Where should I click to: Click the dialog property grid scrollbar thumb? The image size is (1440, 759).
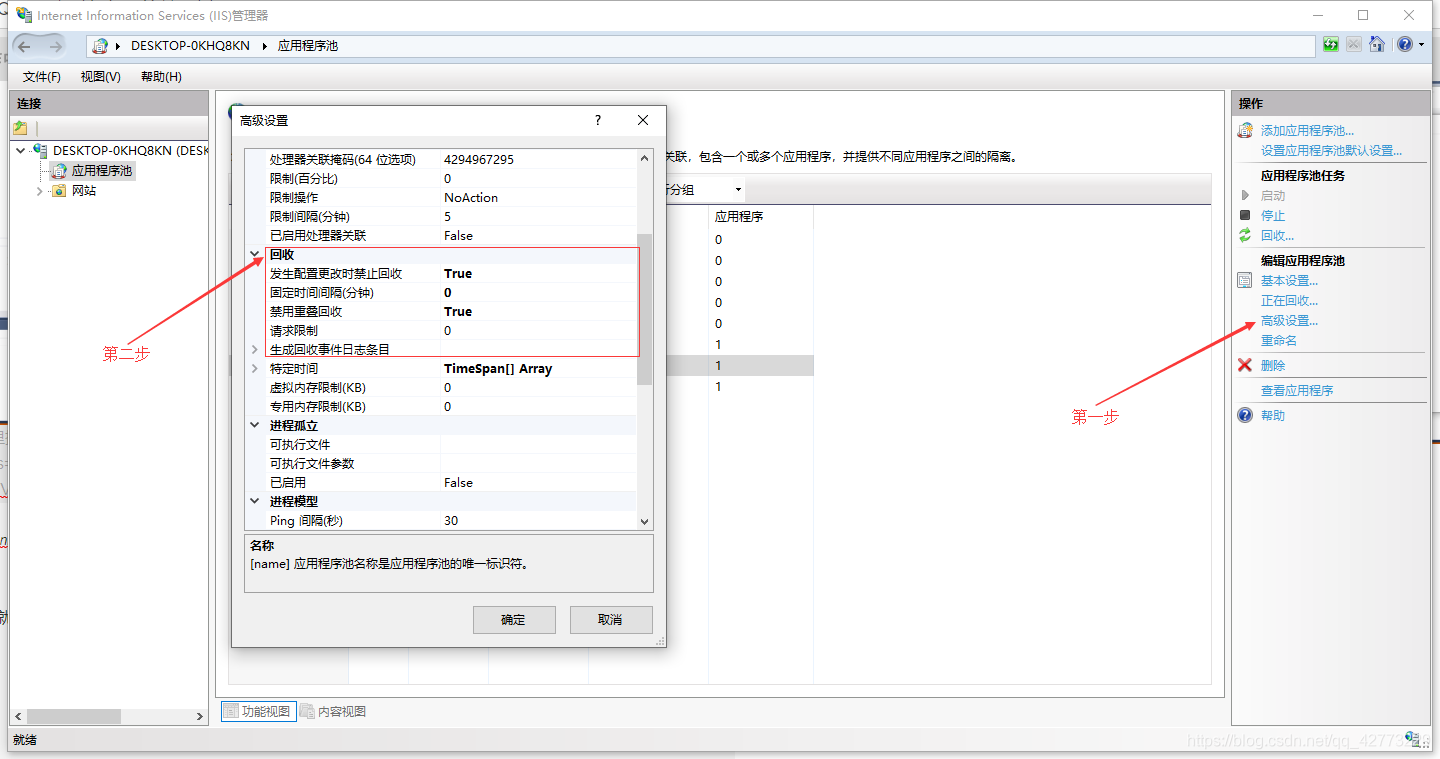[x=645, y=309]
